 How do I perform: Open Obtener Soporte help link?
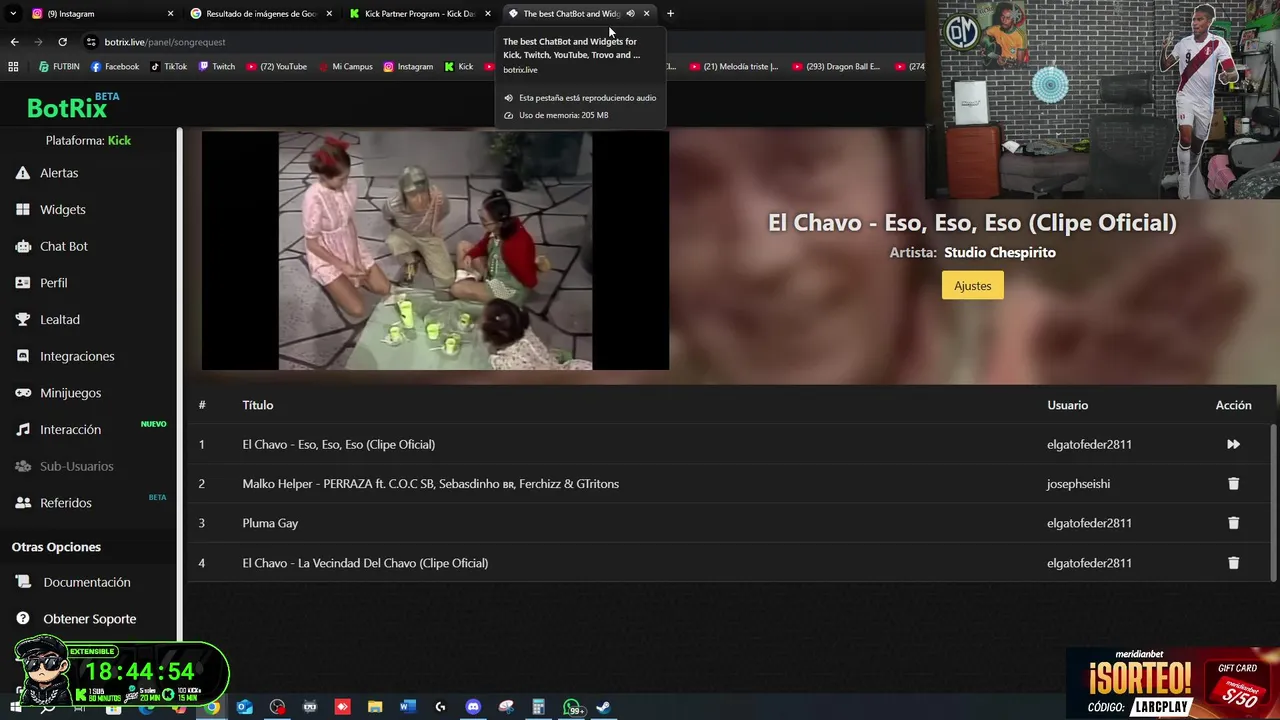[90, 619]
